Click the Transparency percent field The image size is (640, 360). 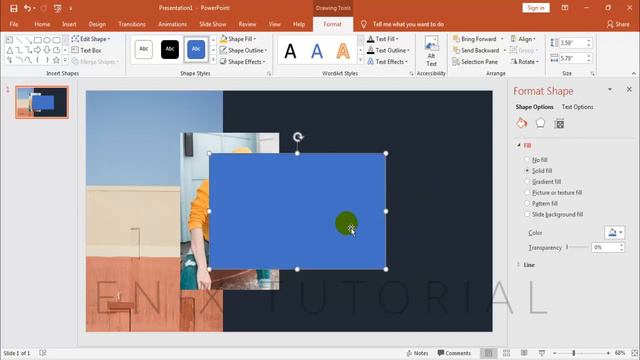pyautogui.click(x=605, y=247)
